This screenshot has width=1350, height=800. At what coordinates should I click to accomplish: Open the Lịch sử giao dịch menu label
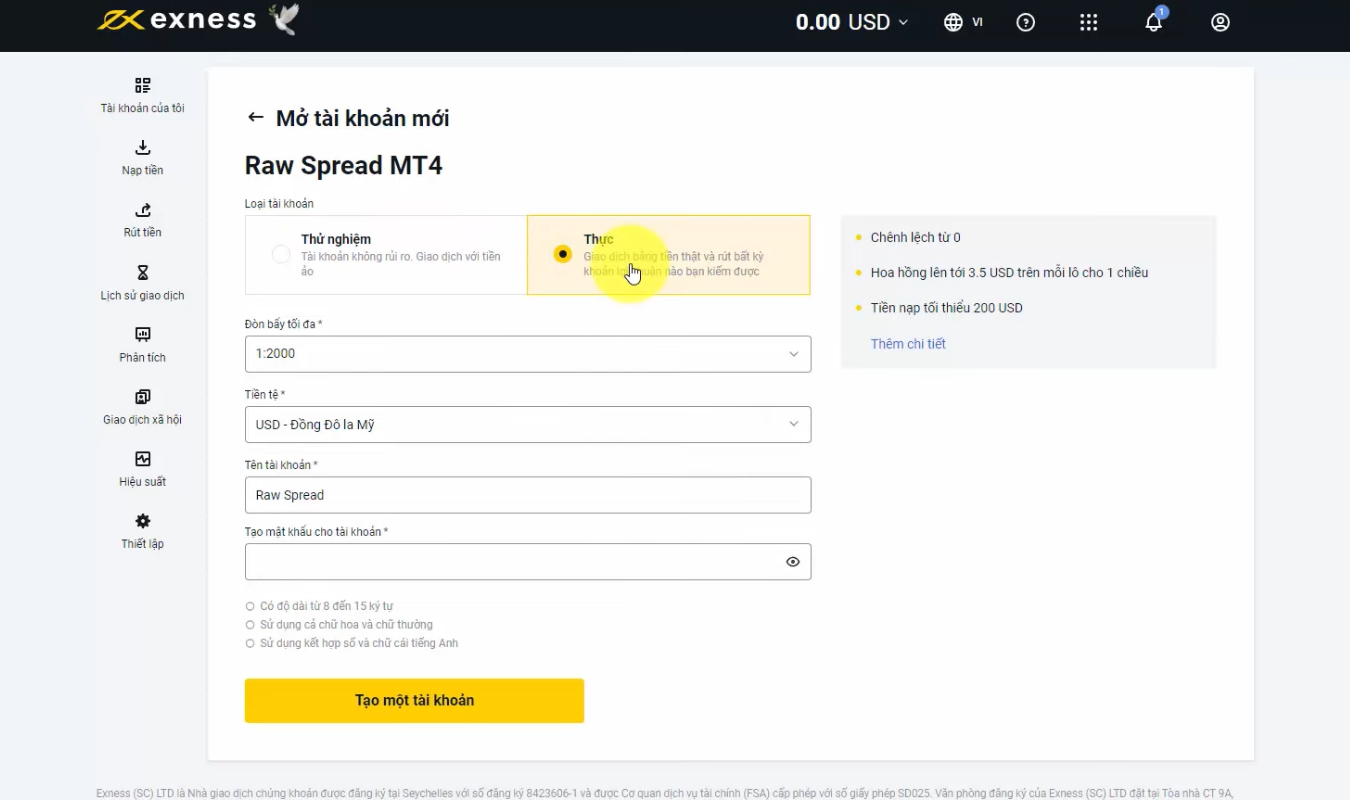(143, 295)
